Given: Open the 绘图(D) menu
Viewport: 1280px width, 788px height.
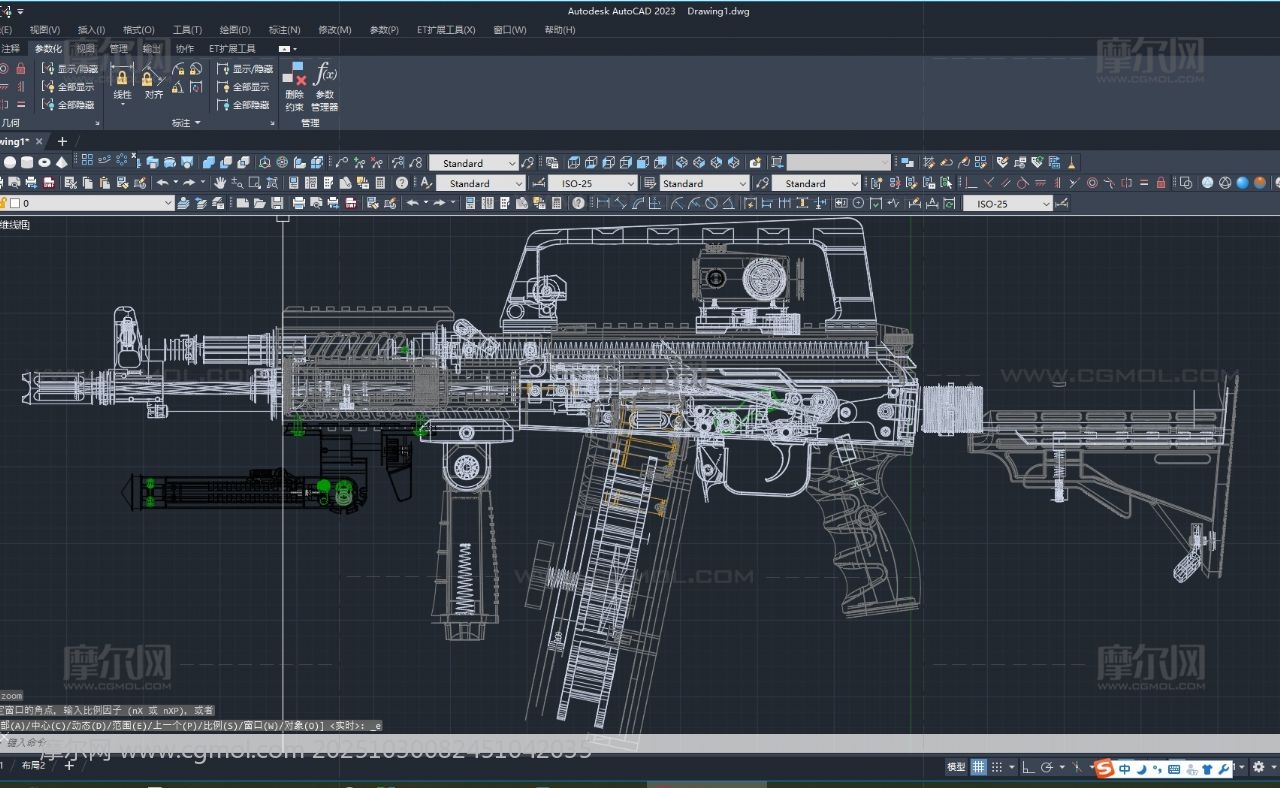Looking at the screenshot, I should pos(235,30).
